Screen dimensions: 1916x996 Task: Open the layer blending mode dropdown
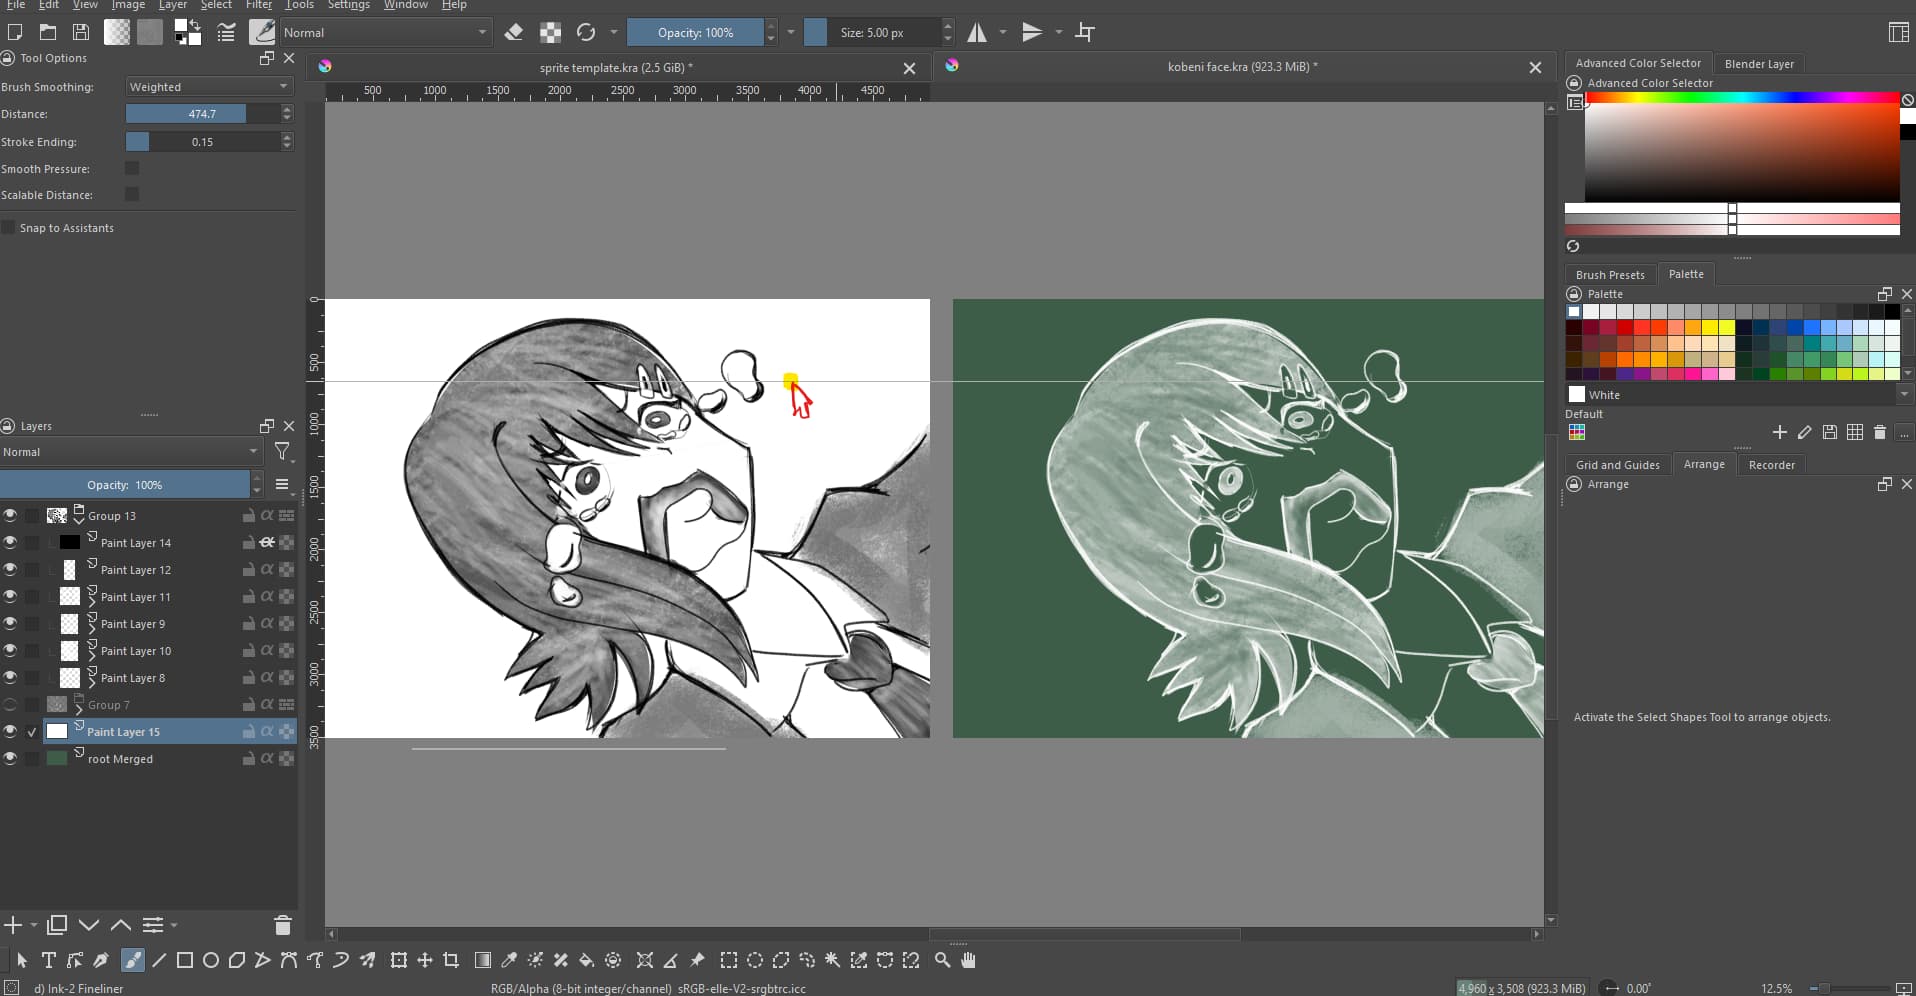(x=130, y=452)
